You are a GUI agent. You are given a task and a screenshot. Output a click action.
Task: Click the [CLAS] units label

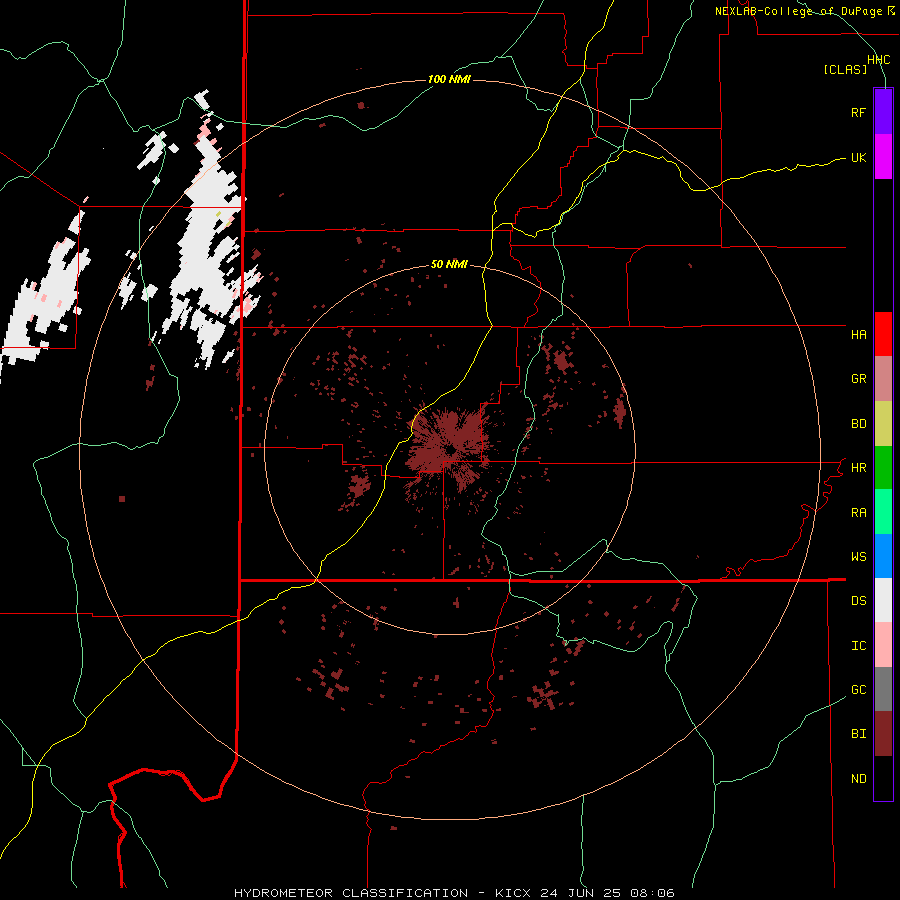click(x=845, y=70)
